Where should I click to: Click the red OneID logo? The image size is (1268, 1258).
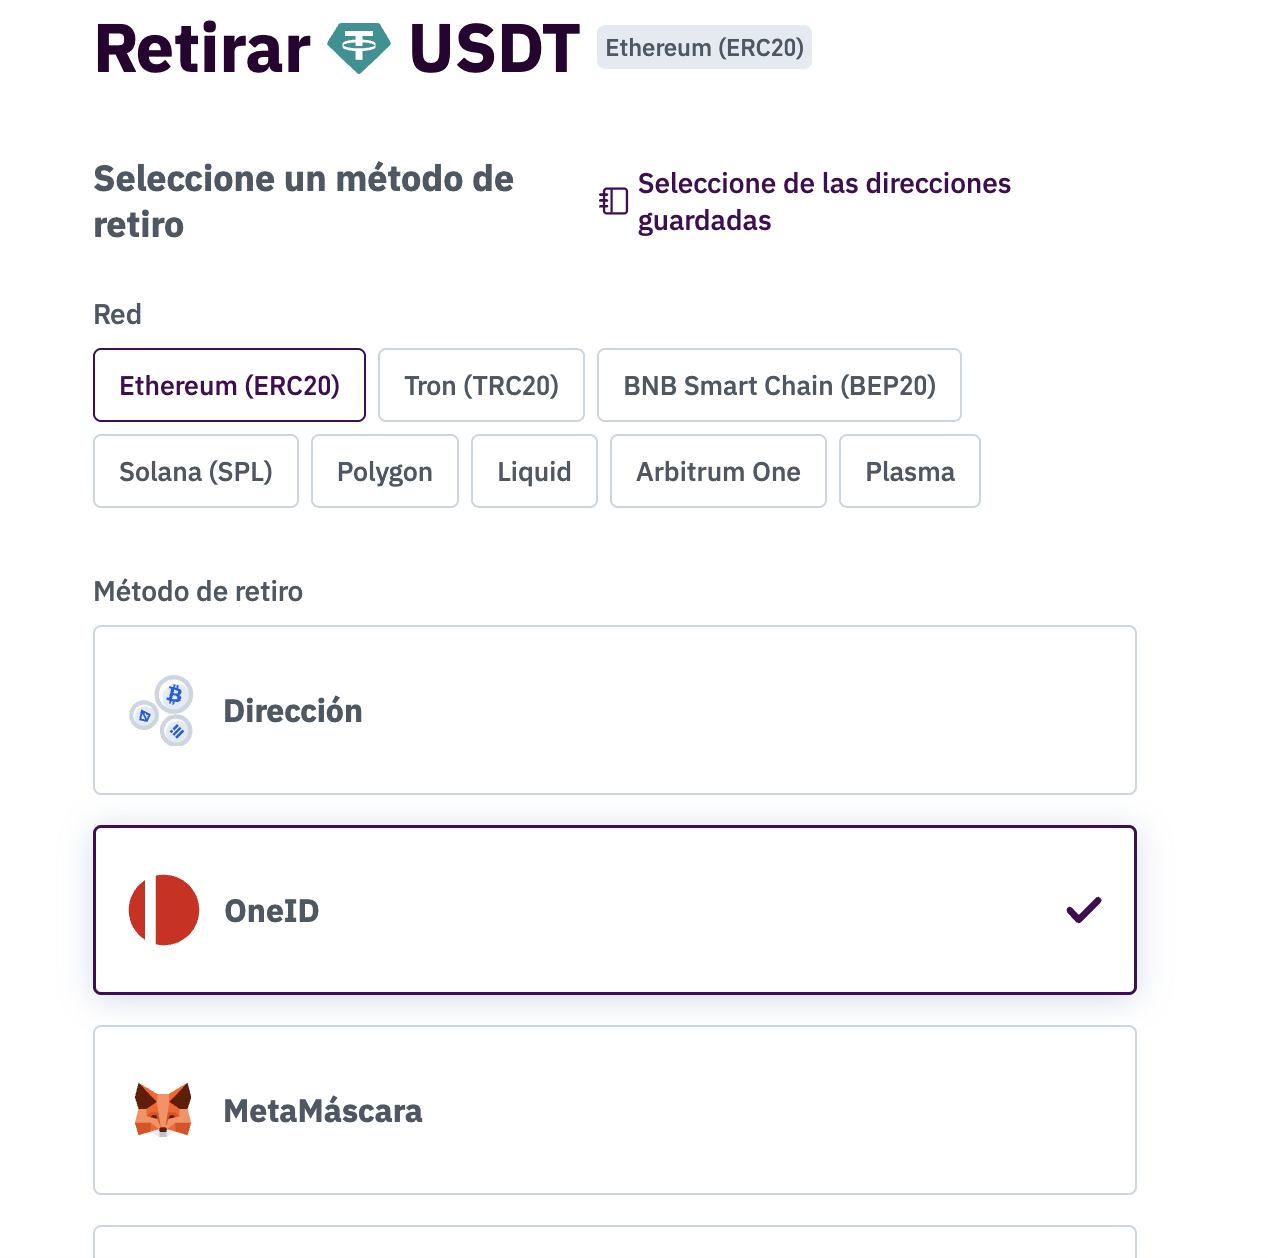164,910
